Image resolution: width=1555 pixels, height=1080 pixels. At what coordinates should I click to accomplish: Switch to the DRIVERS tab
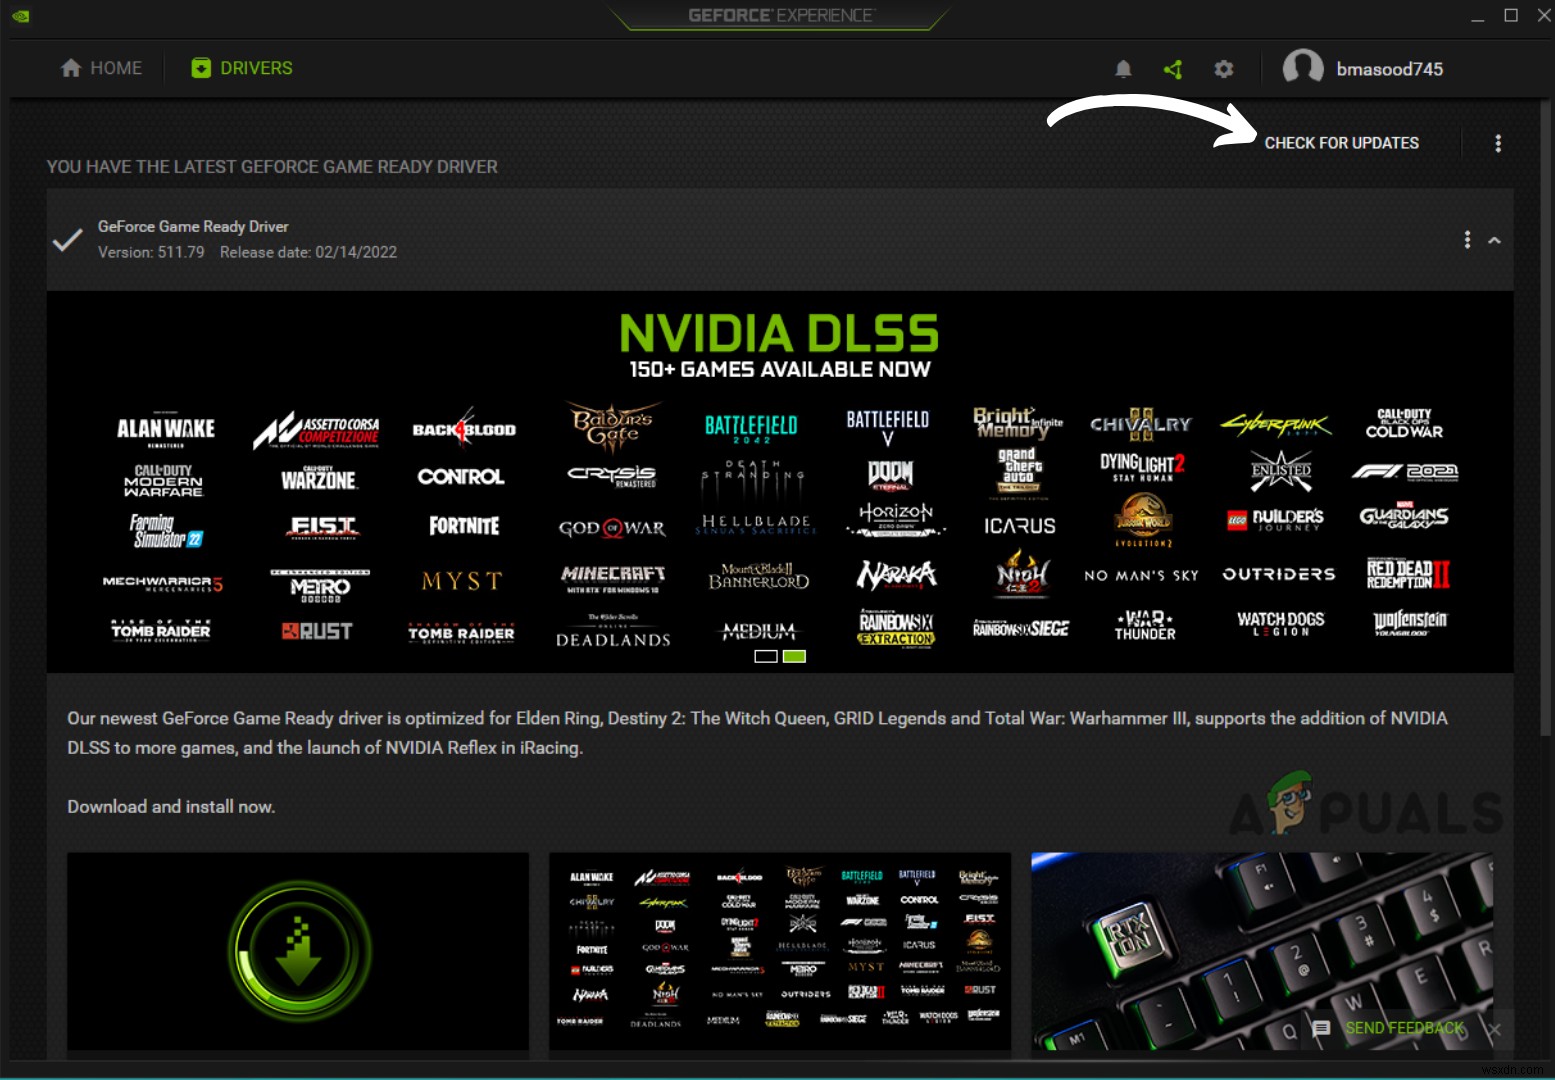242,68
